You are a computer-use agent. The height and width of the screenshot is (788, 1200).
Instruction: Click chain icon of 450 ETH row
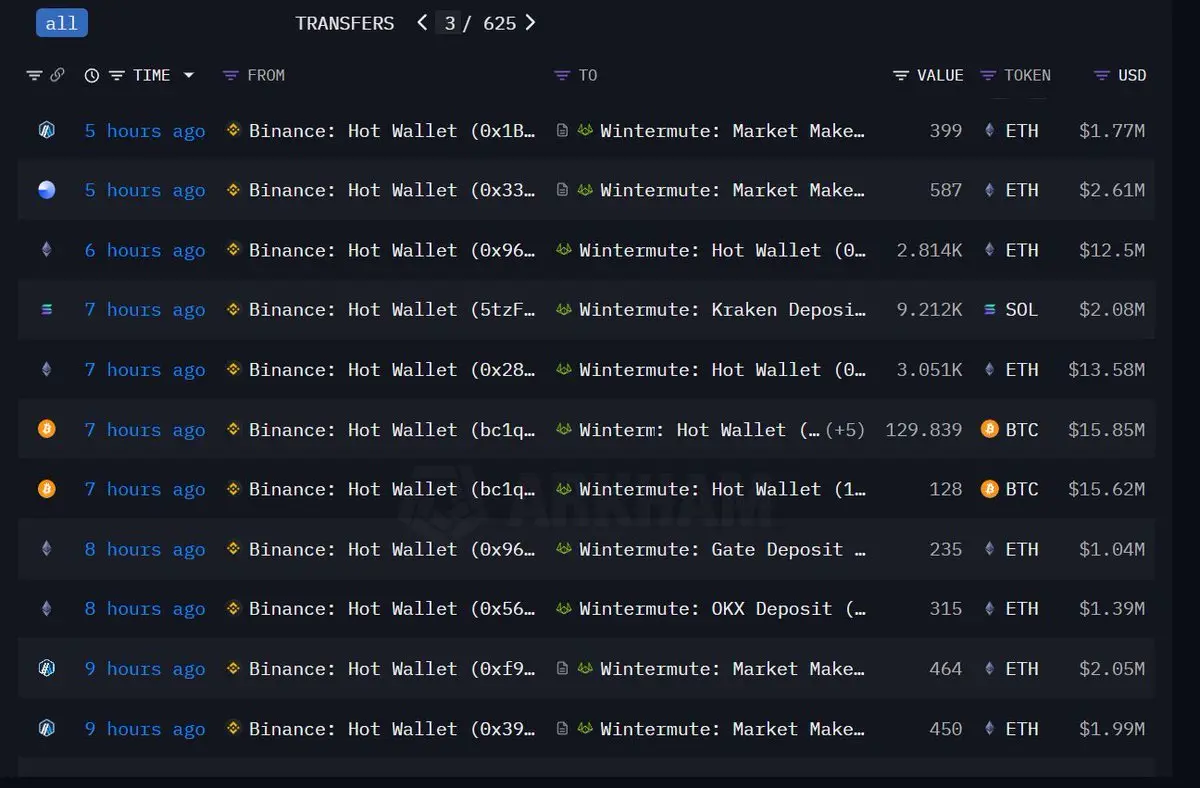pos(46,728)
